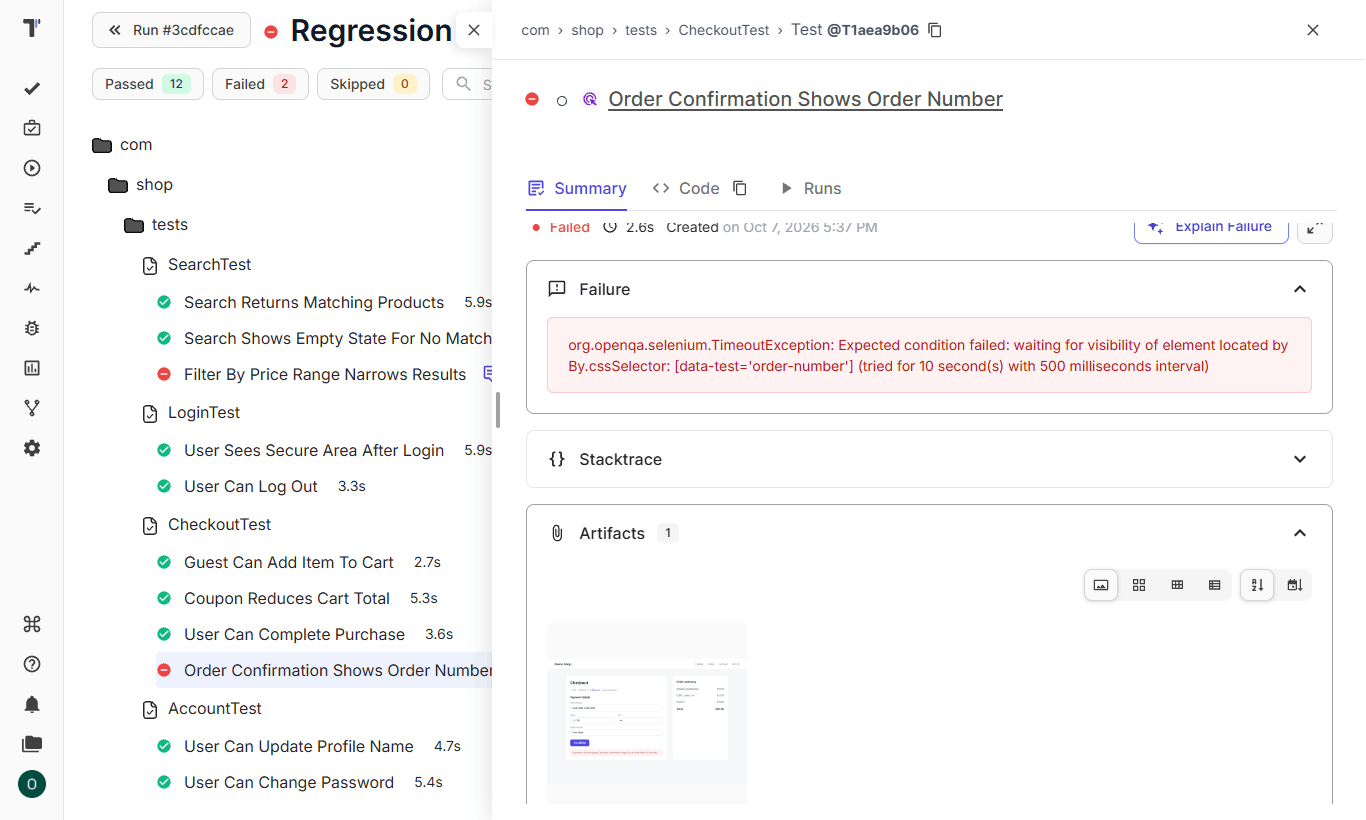The height and width of the screenshot is (820, 1366).
Task: Open the Order Confirmation Shows Order Number title link
Action: [806, 99]
